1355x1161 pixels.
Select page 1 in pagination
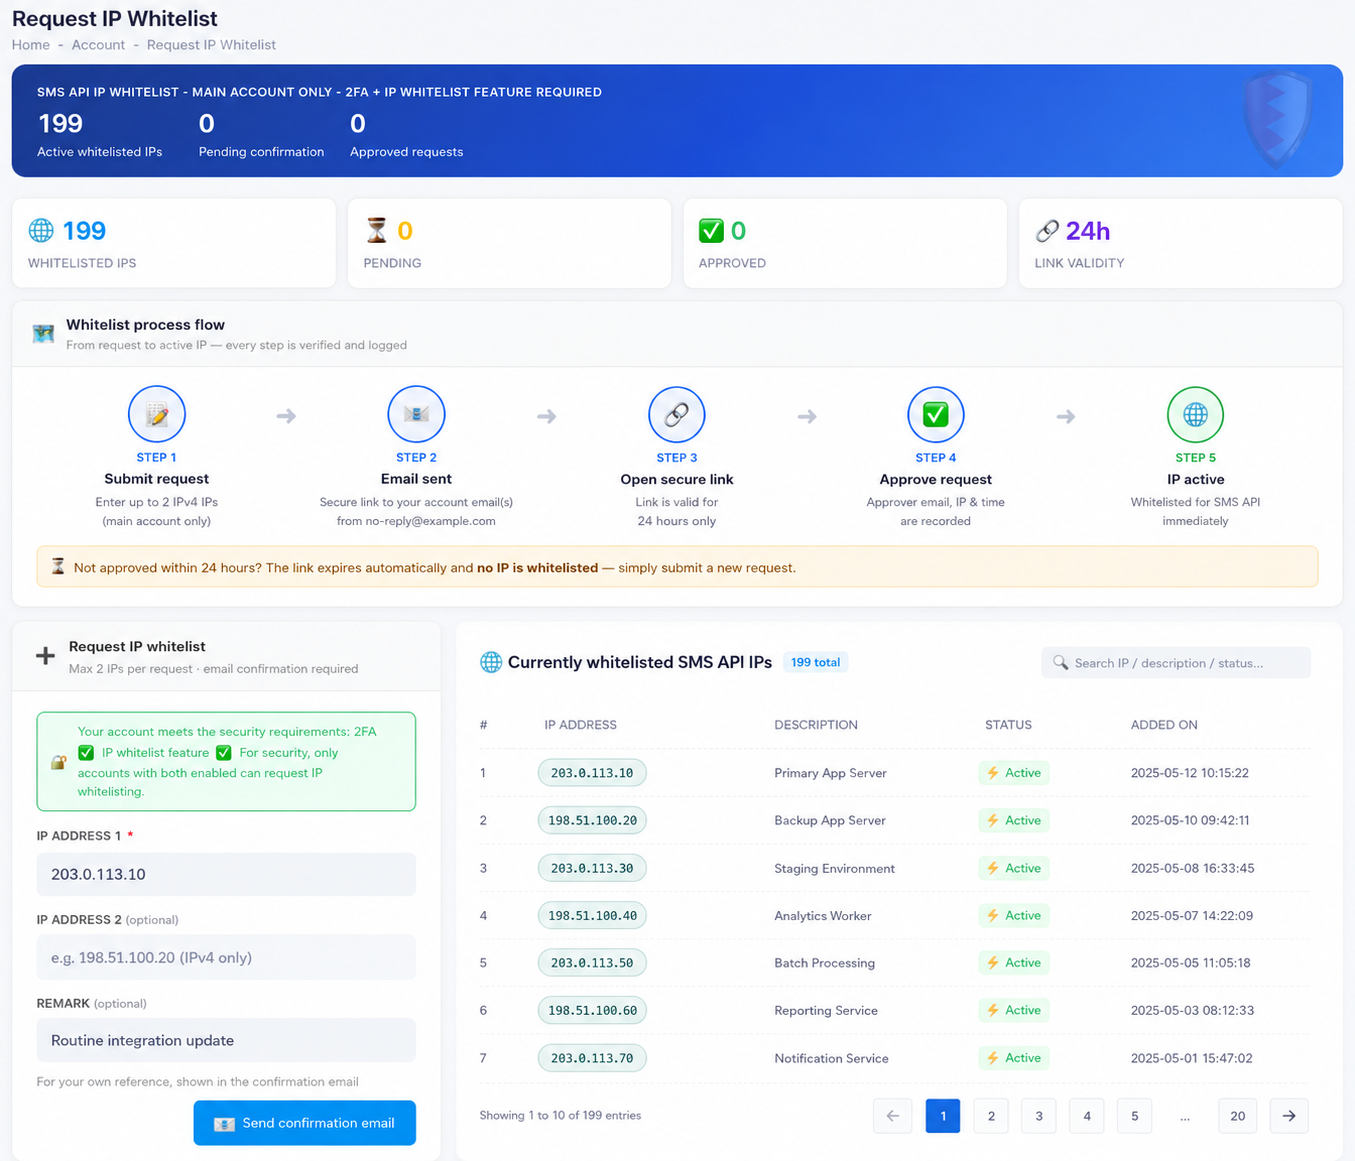pos(943,1116)
